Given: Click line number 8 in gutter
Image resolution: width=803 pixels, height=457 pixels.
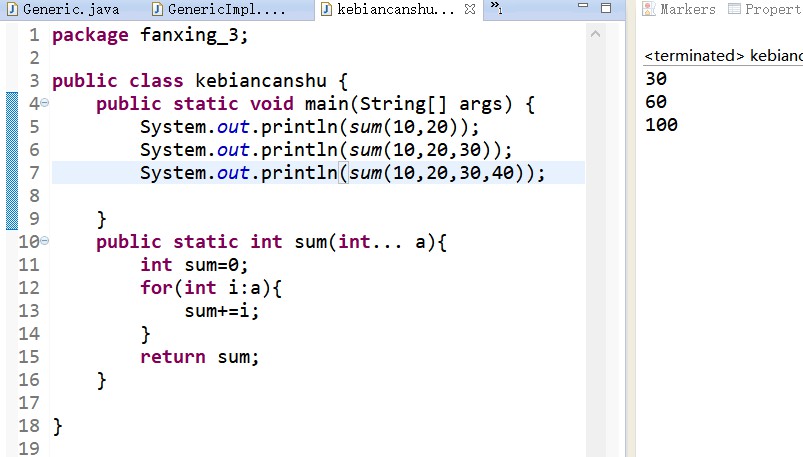Looking at the screenshot, I should (34, 196).
